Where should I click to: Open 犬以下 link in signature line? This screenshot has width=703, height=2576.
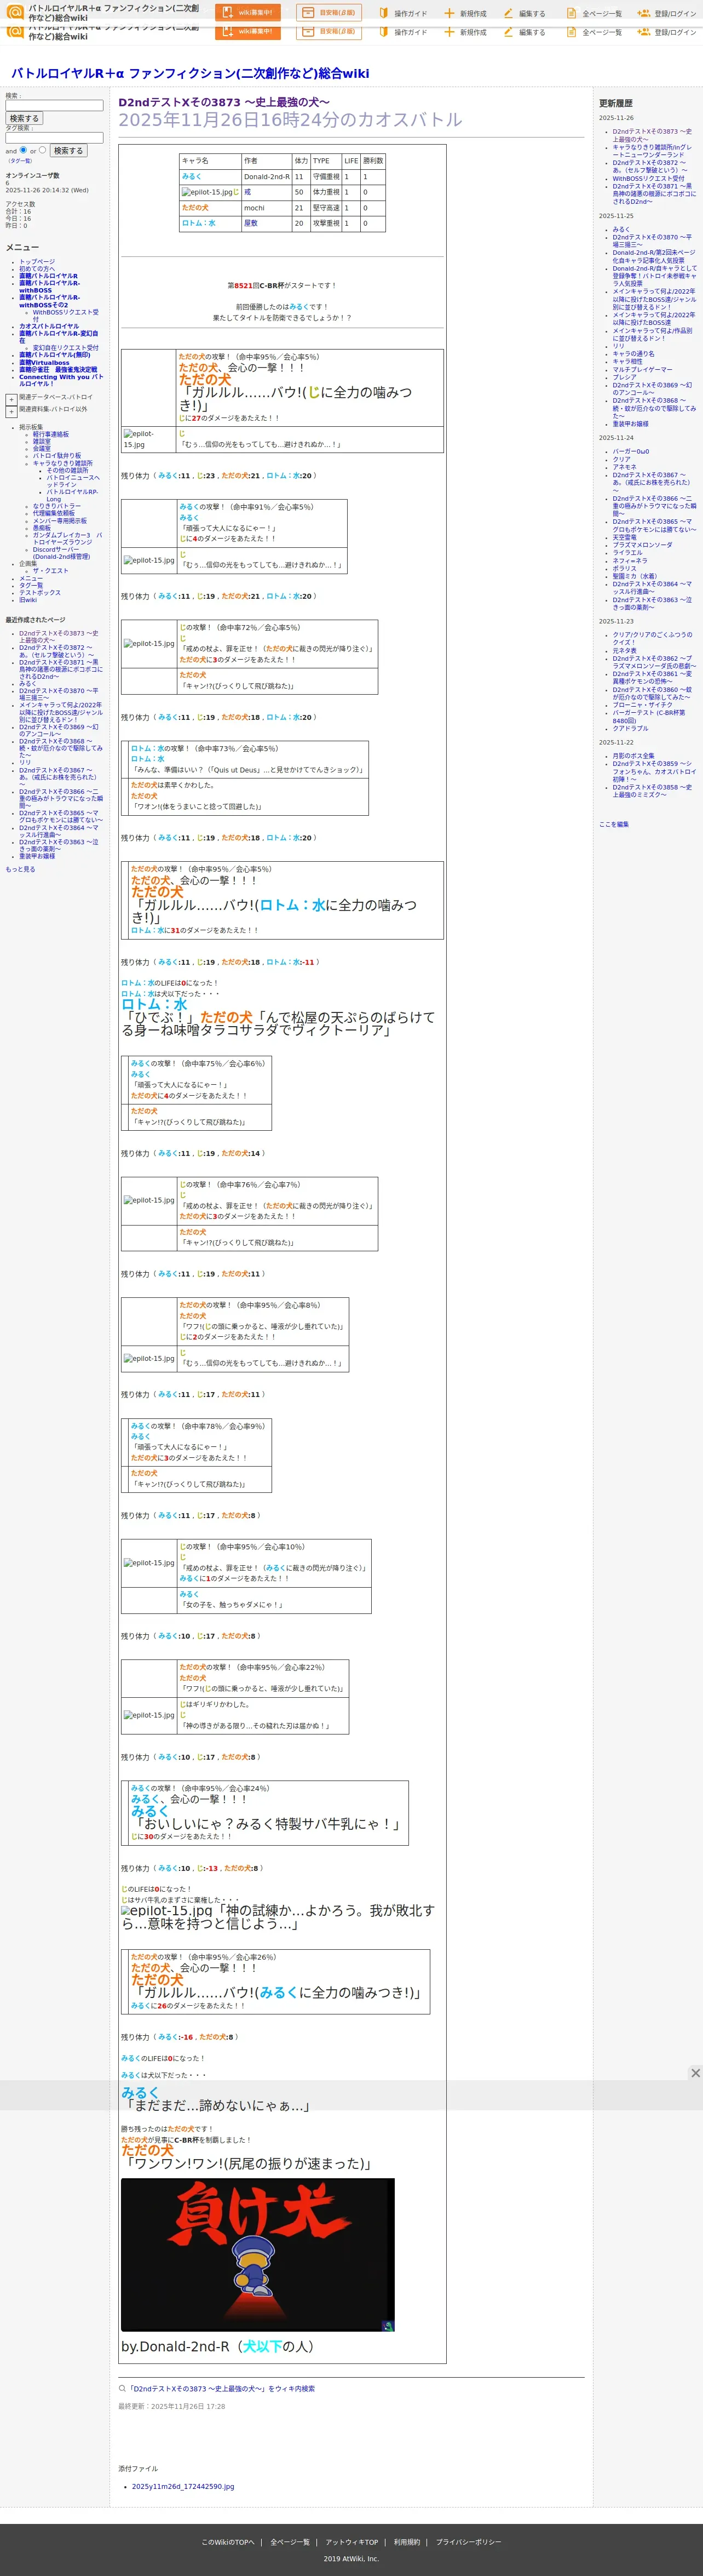[x=262, y=2346]
